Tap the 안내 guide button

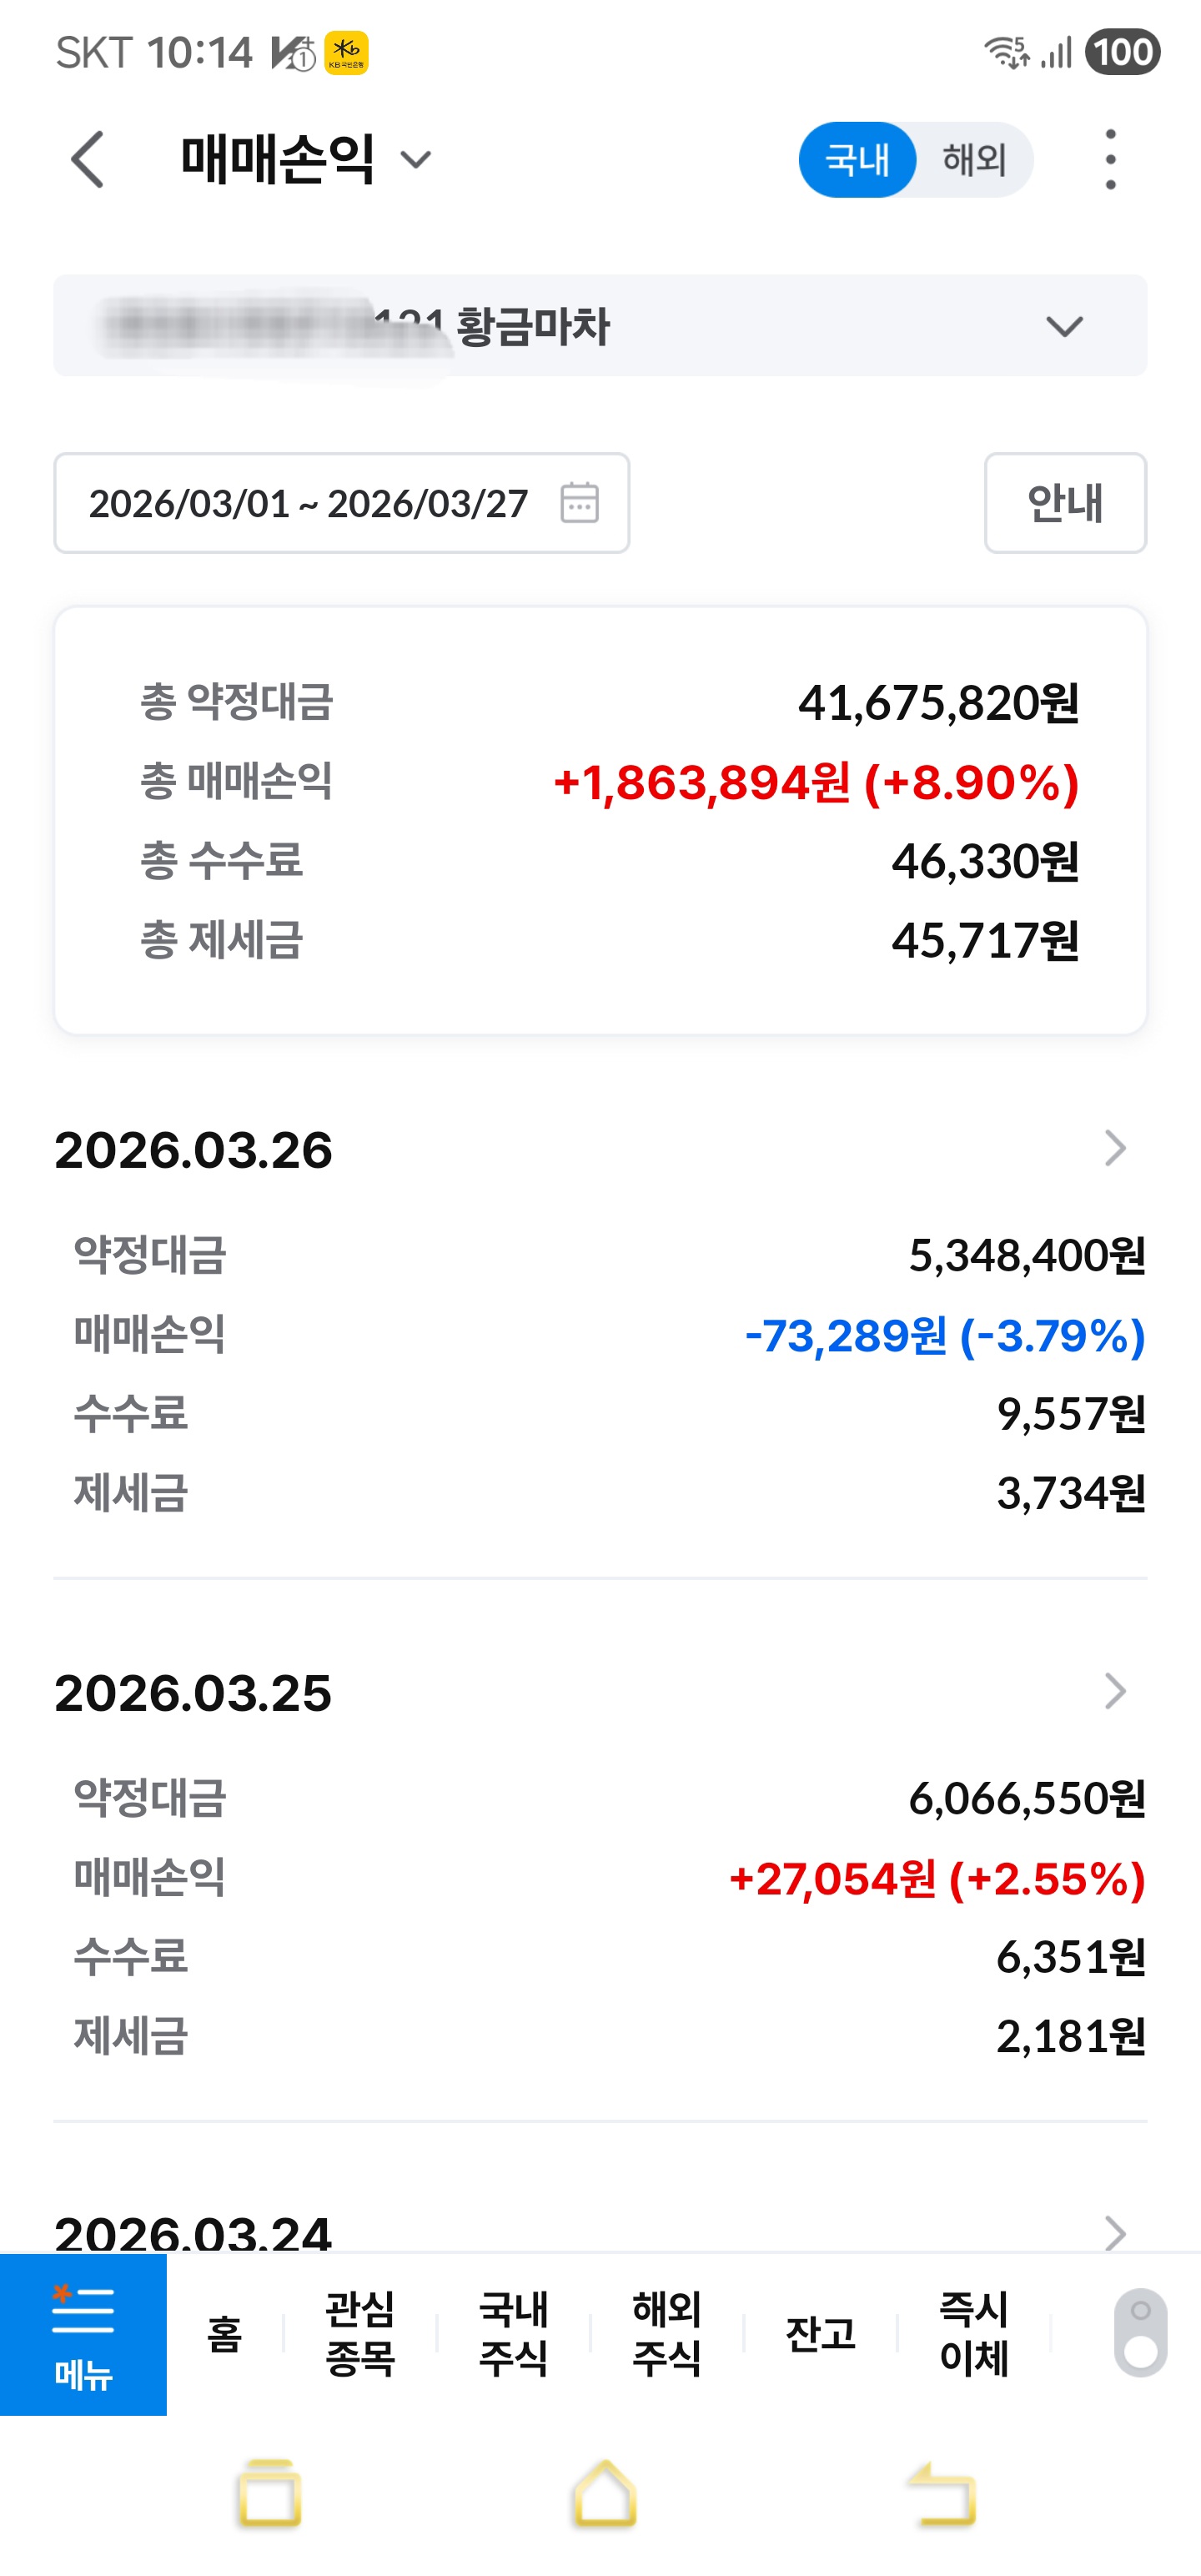coord(1065,503)
